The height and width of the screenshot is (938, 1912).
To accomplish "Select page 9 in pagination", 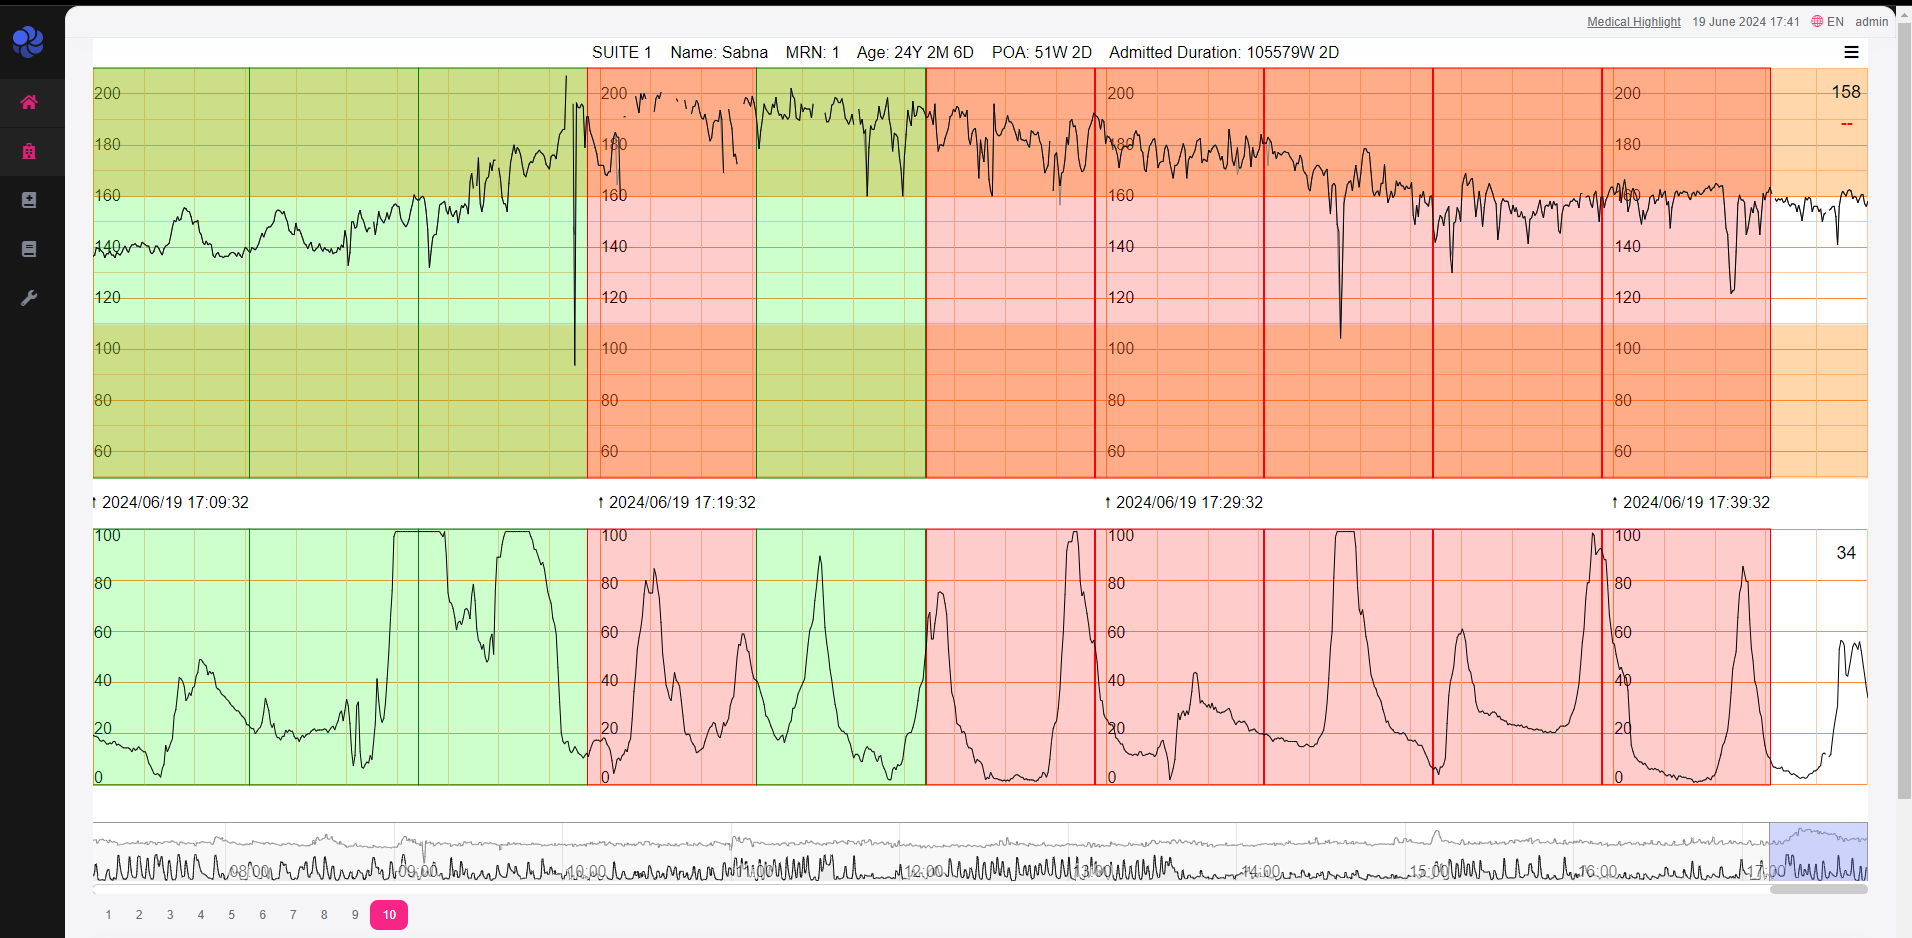I will [355, 915].
